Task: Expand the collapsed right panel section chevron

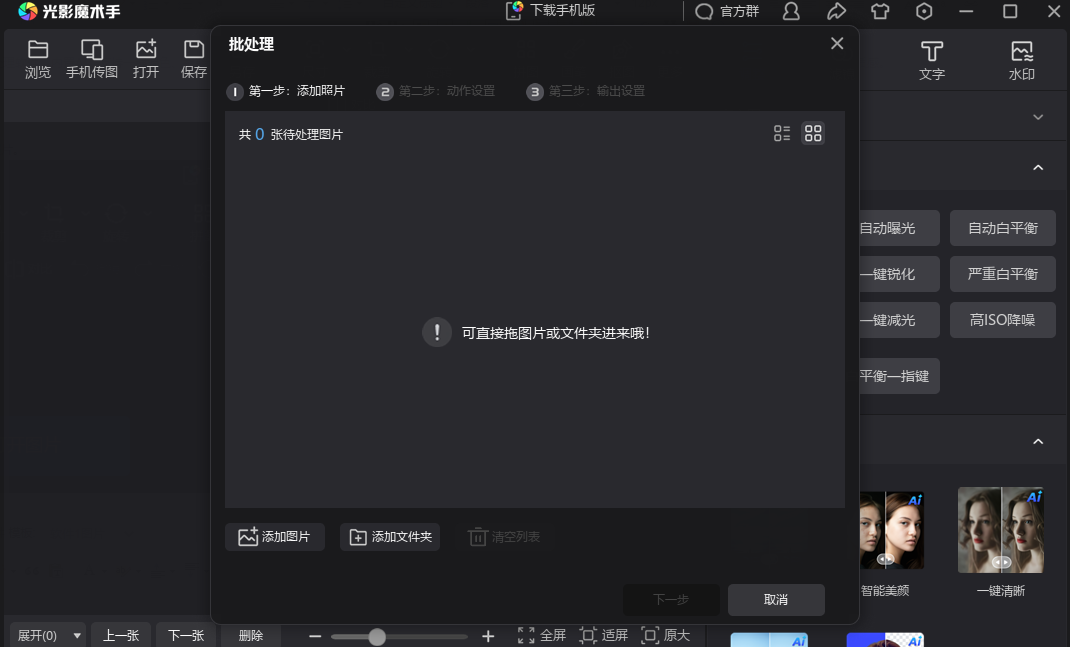Action: [x=1038, y=117]
